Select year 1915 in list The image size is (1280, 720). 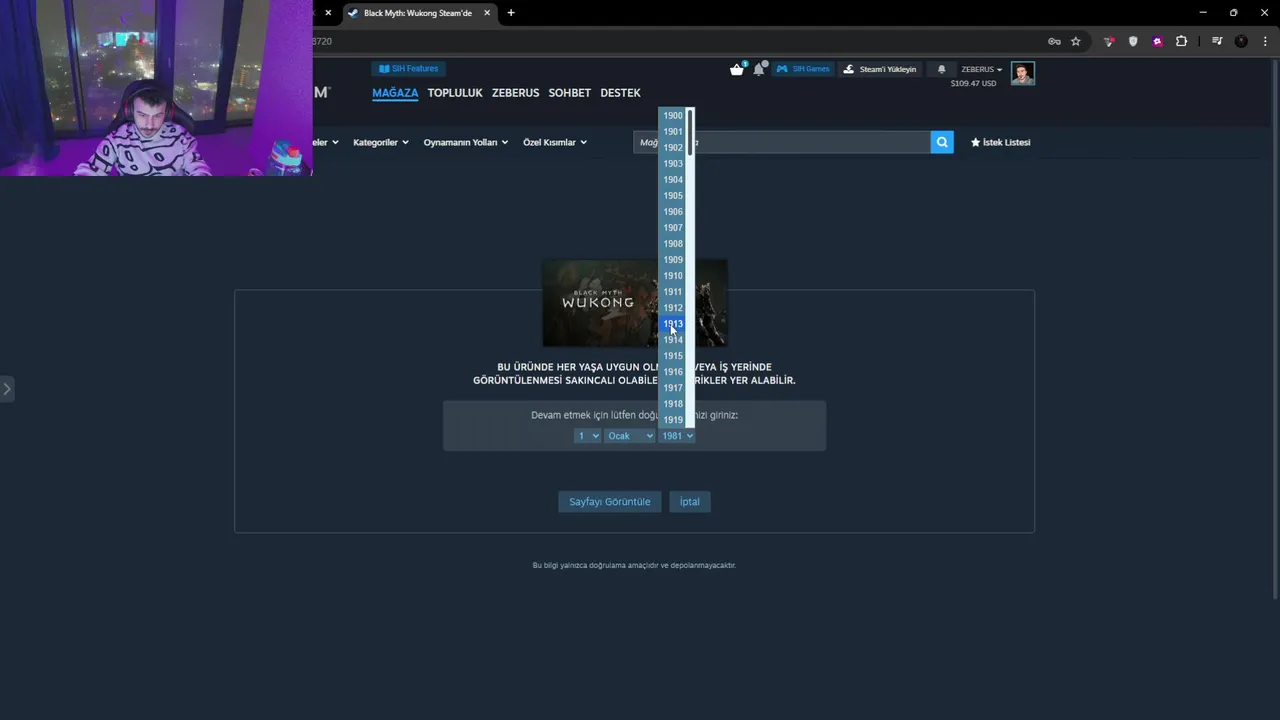coord(673,356)
